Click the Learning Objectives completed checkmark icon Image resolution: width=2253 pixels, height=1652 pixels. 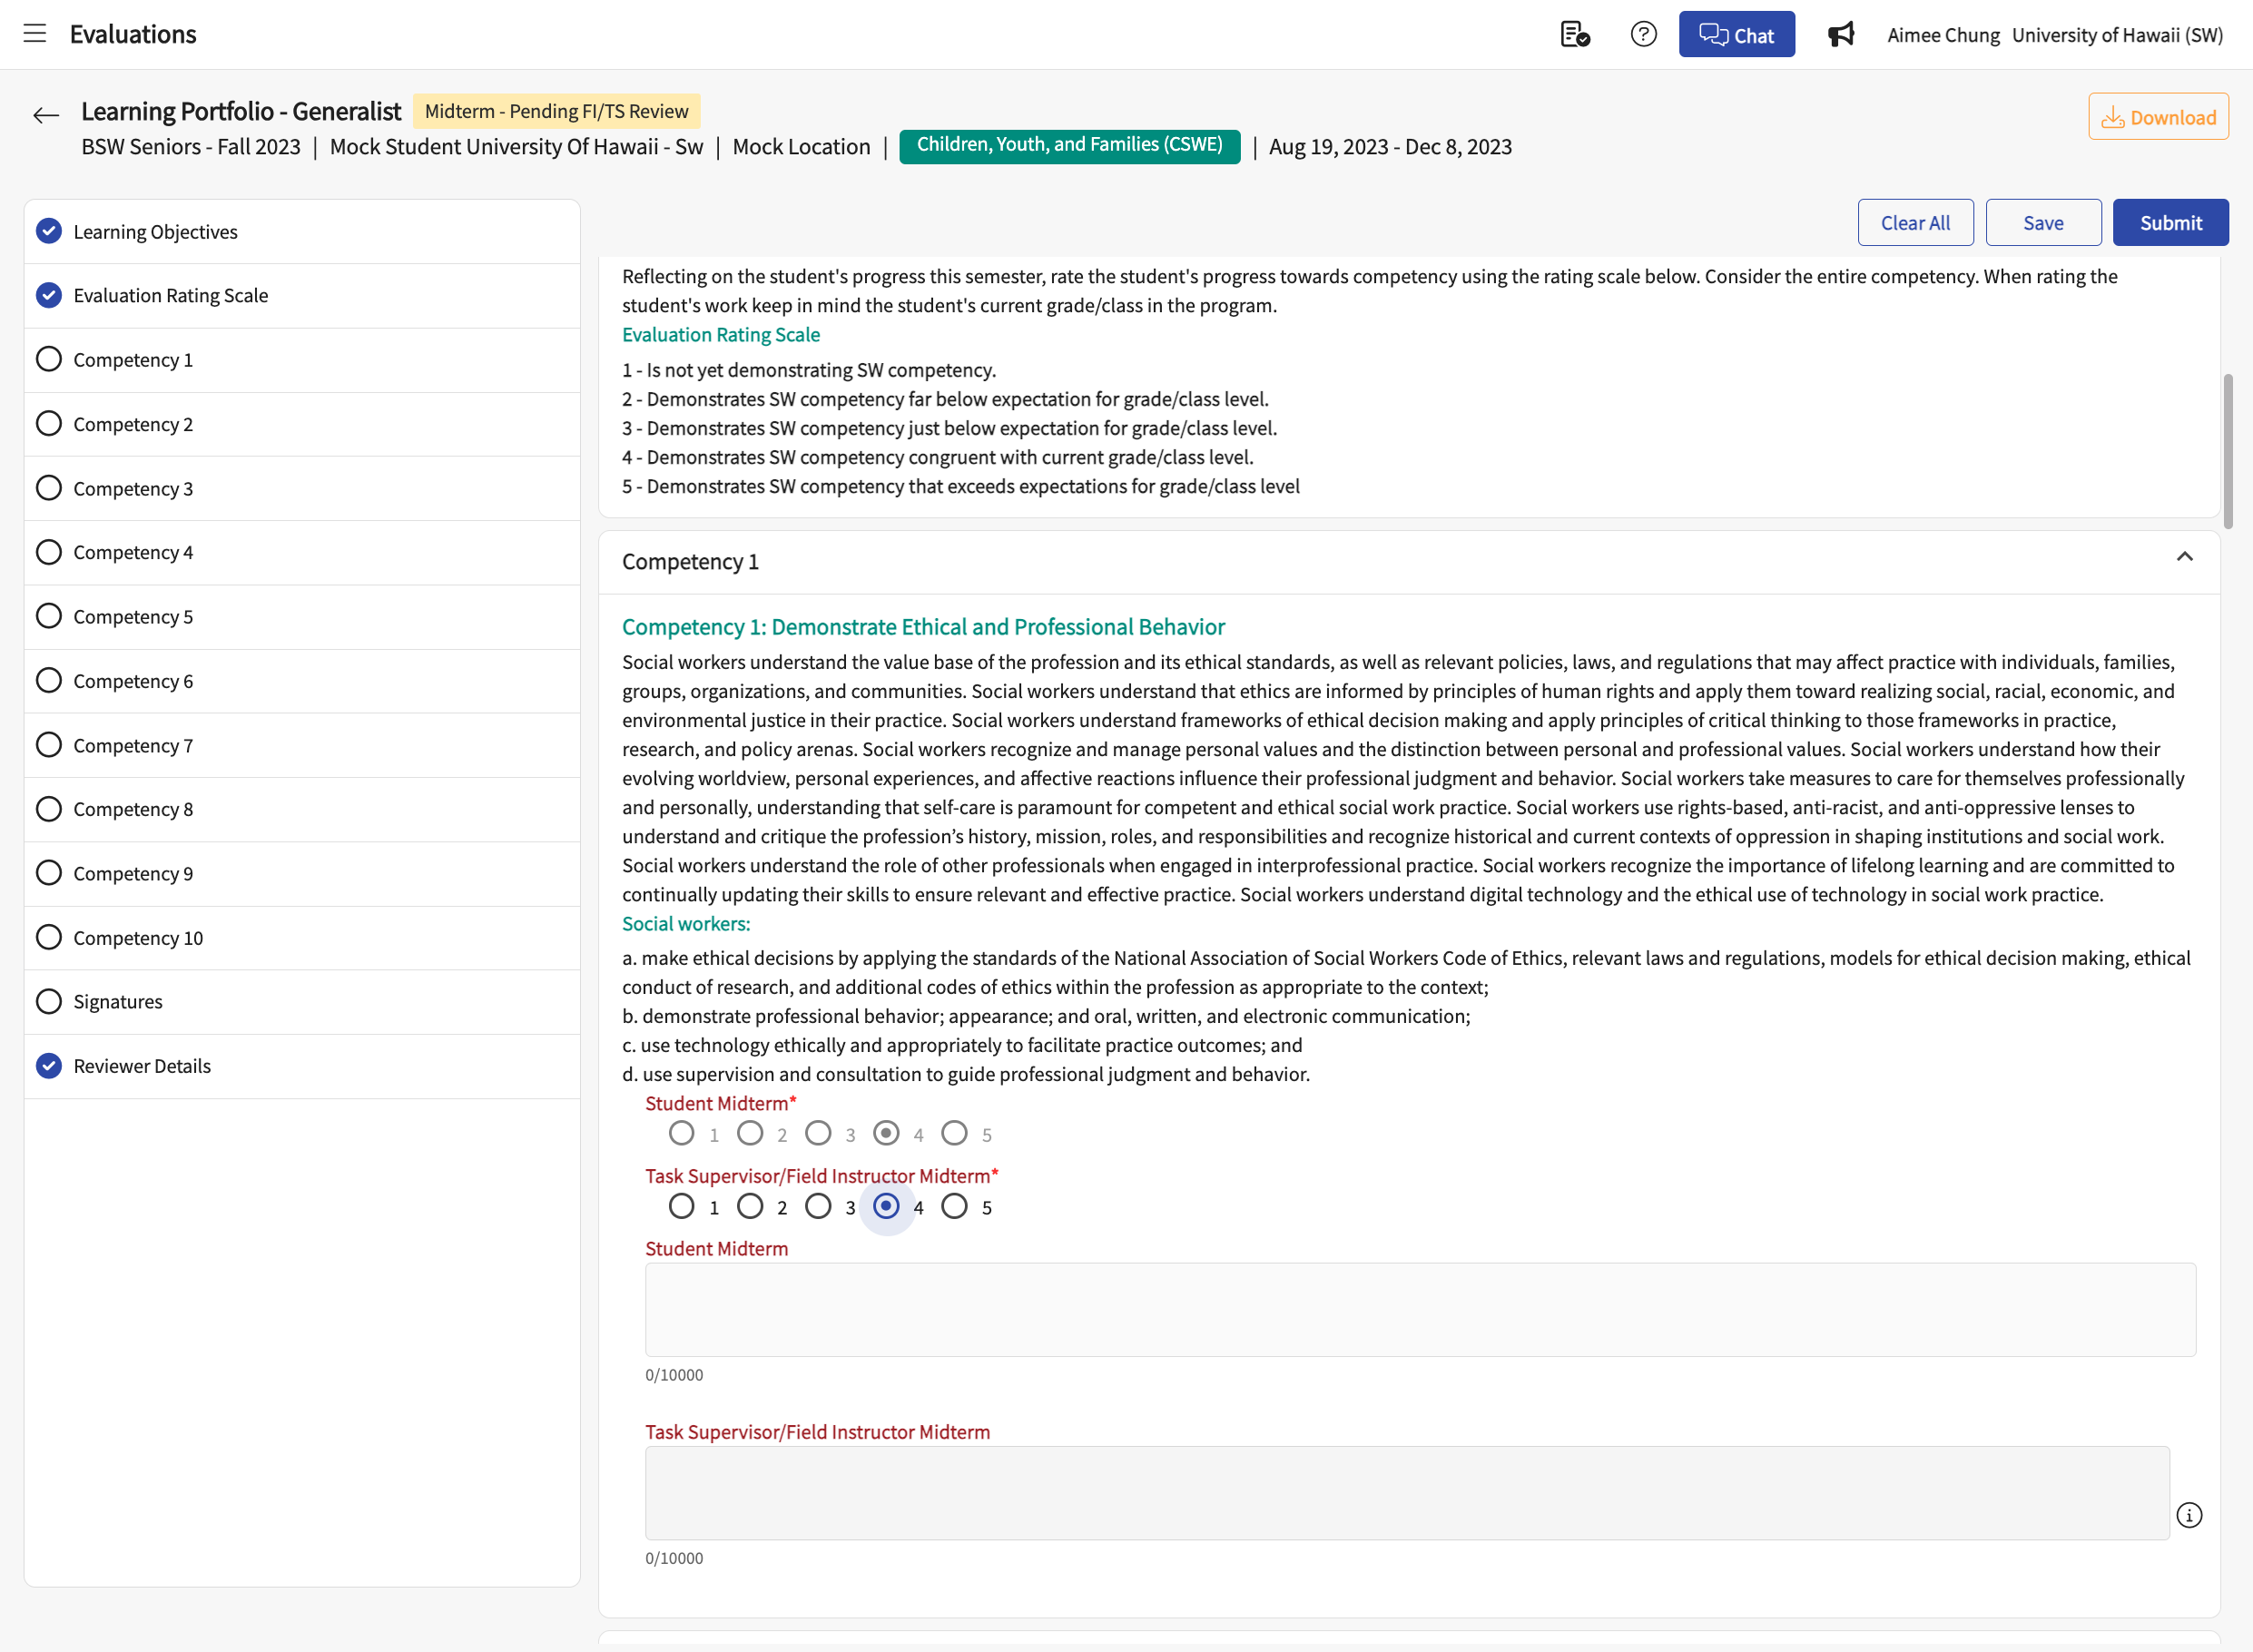[49, 231]
